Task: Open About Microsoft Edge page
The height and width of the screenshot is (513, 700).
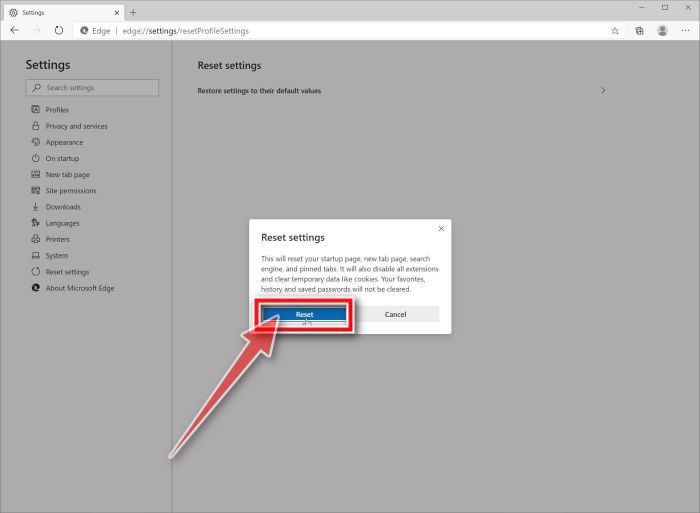Action: coord(73,288)
